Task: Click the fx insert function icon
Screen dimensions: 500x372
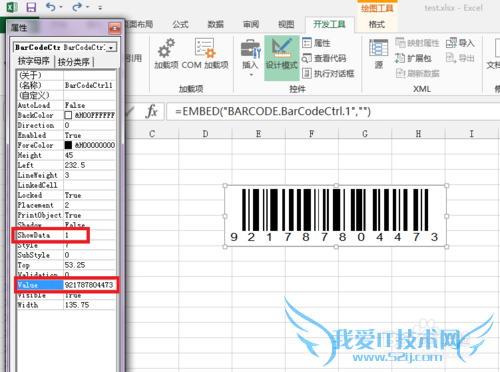Action: click(x=151, y=111)
